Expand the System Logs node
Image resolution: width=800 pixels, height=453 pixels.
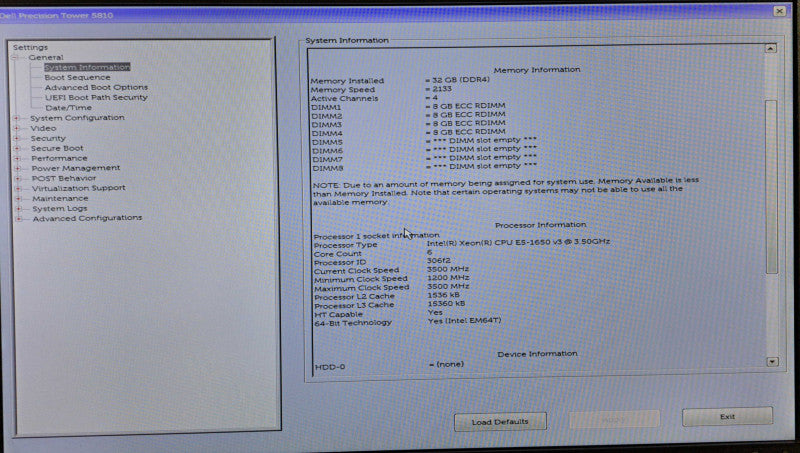[x=19, y=209]
